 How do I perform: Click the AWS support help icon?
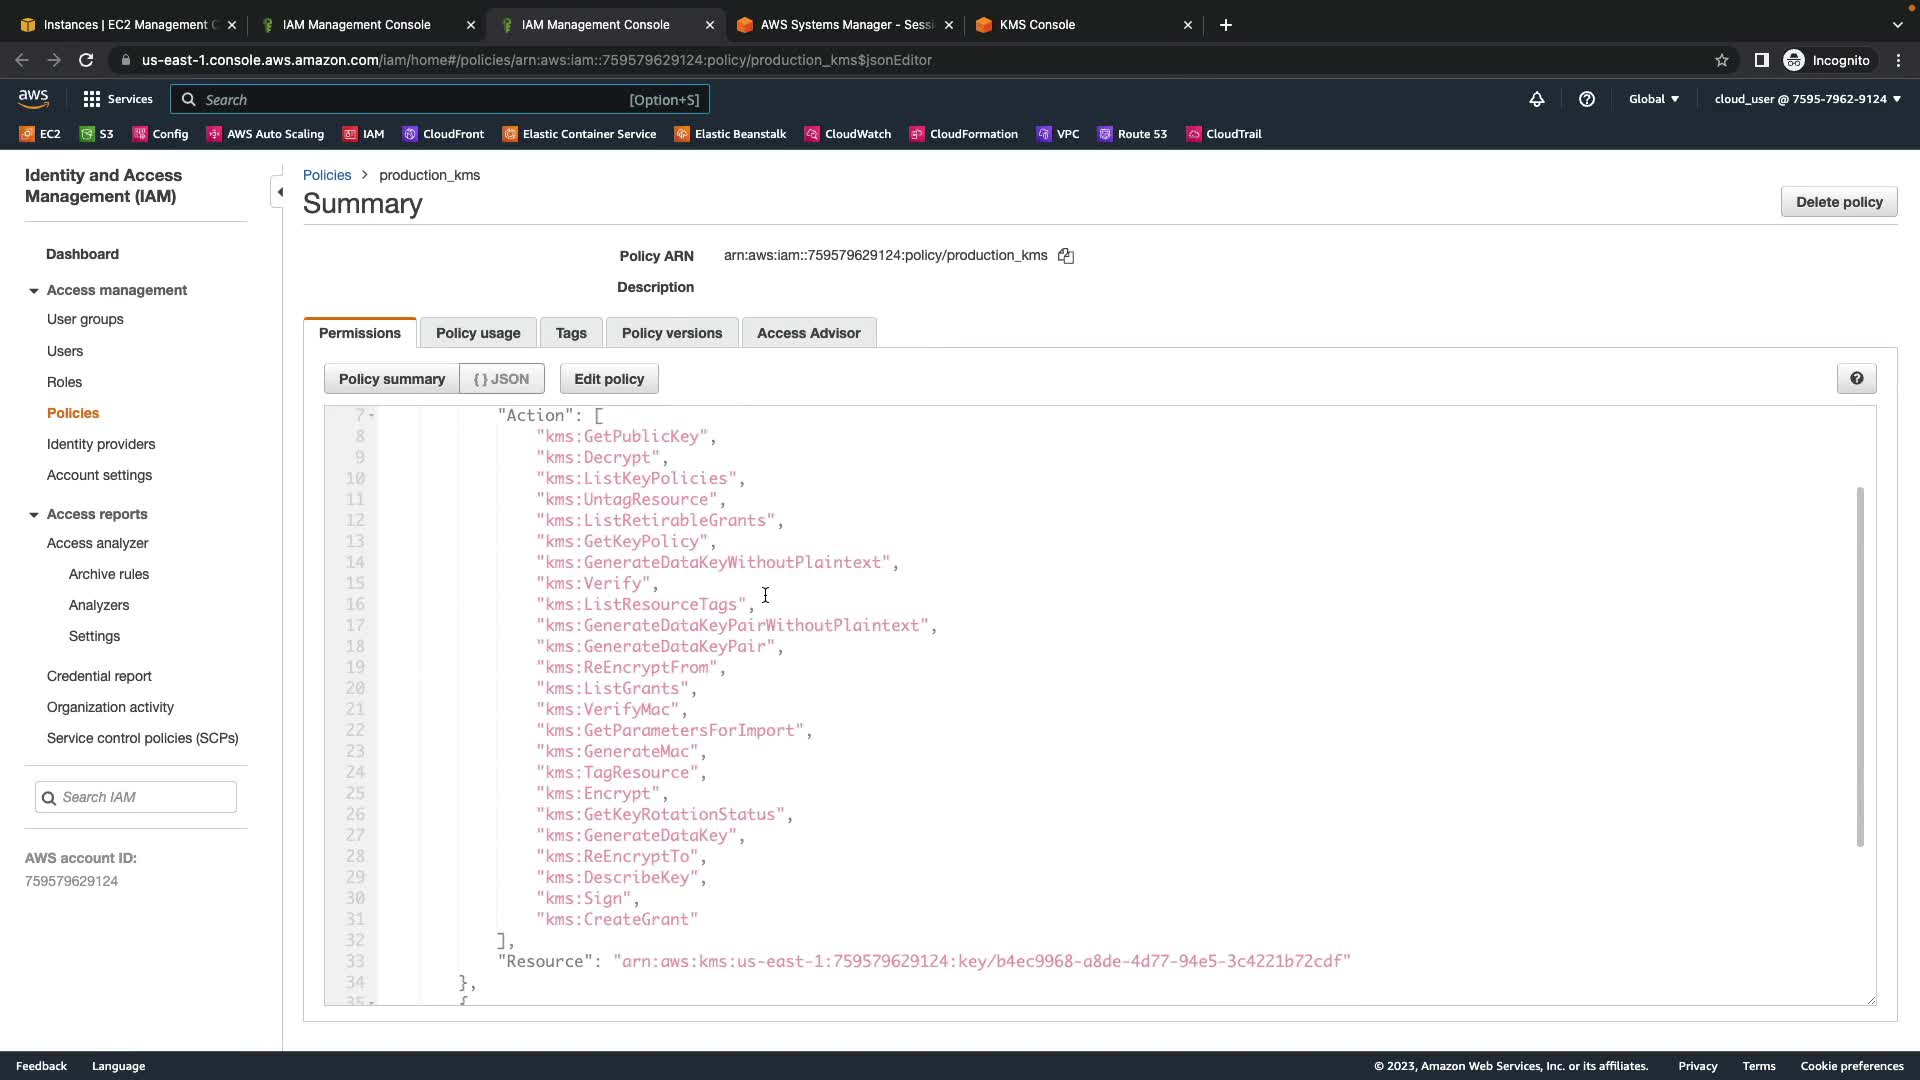[x=1587, y=99]
